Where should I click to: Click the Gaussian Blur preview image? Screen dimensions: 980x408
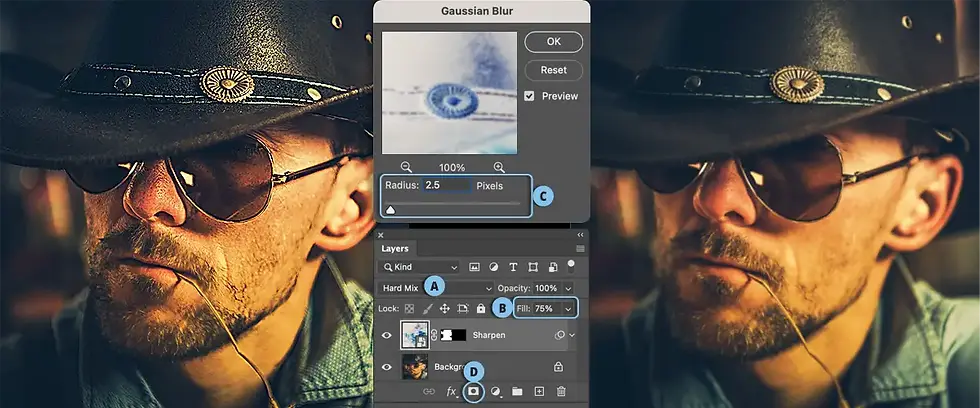tap(449, 92)
